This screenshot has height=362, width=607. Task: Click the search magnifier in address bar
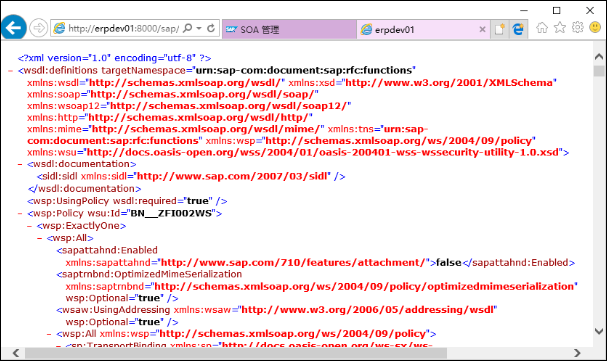pos(187,28)
